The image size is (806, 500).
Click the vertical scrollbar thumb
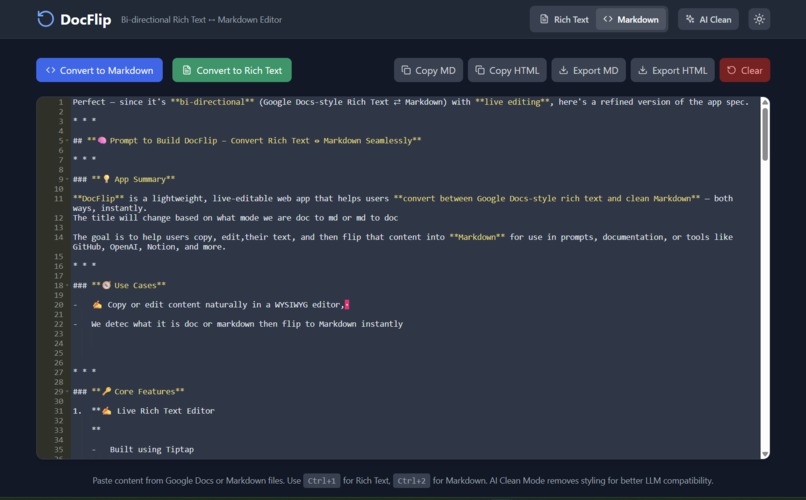765,134
